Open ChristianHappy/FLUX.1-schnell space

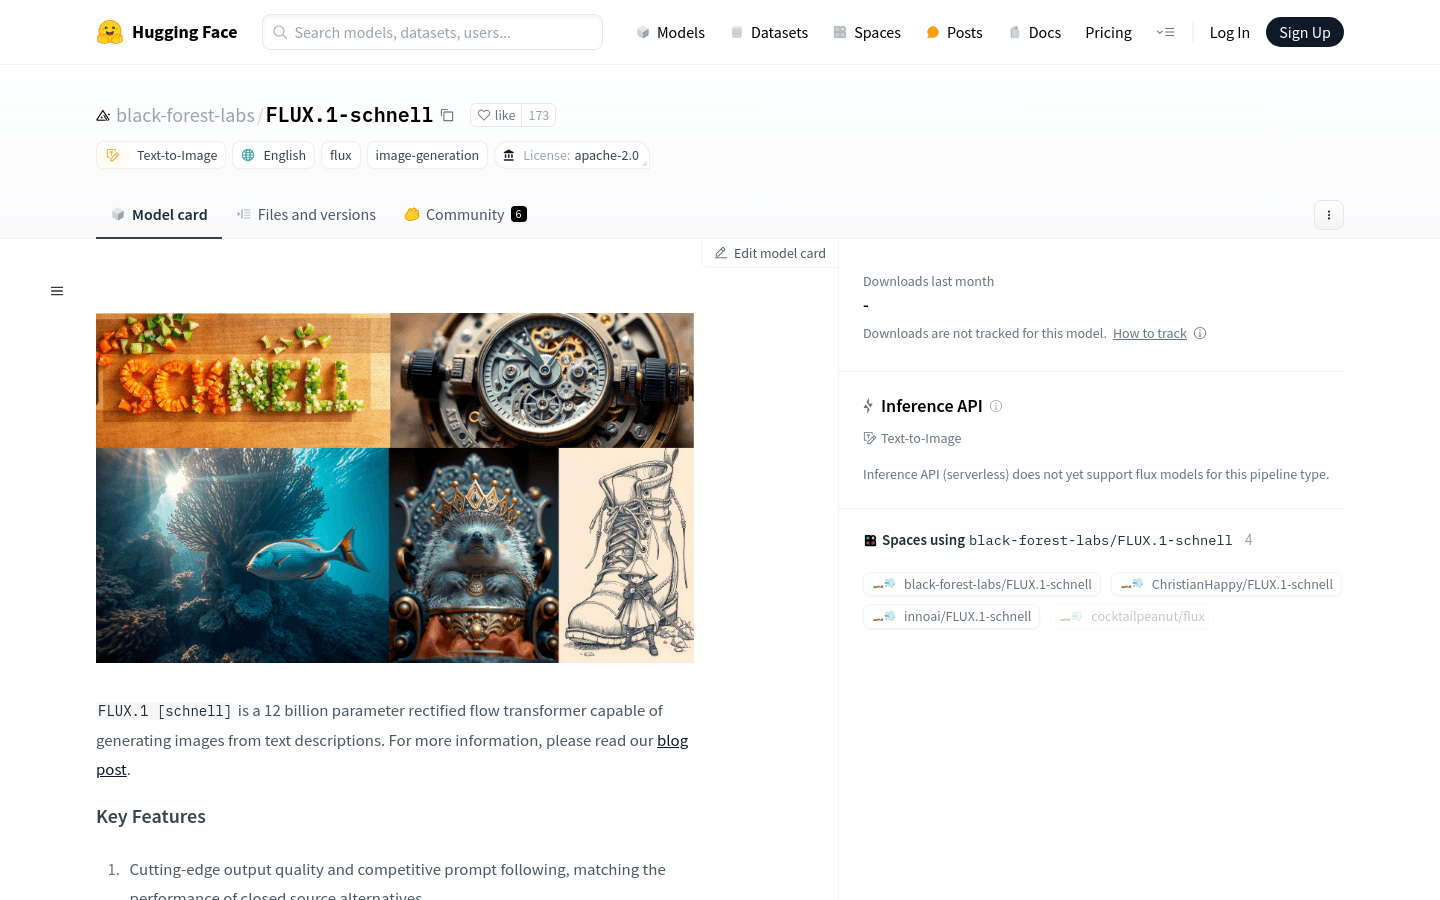click(x=1227, y=584)
